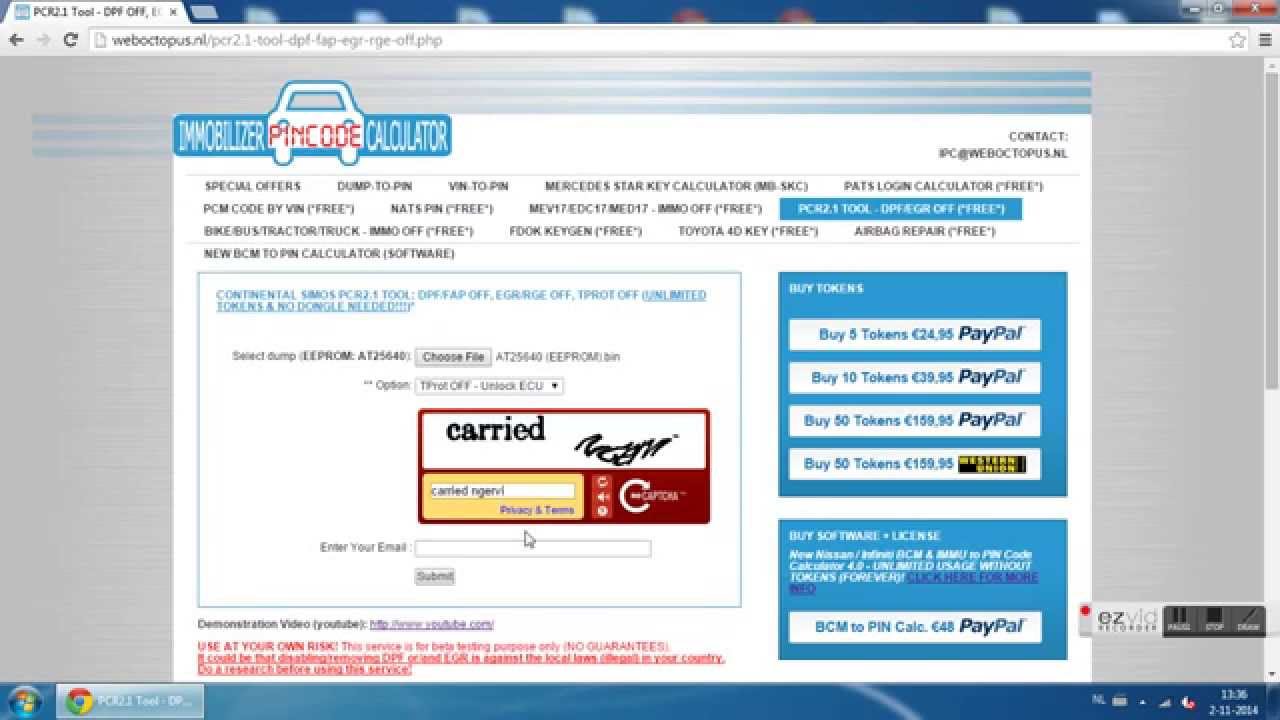Viewport: 1280px width, 720px height.
Task: Click the Unlimited Tokens heading link
Action: pyautogui.click(x=460, y=301)
